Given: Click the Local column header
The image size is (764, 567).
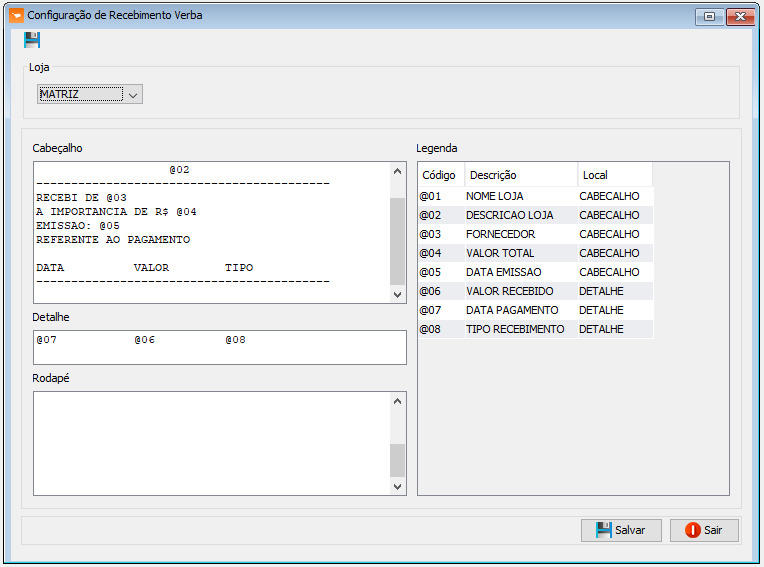Looking at the screenshot, I should pyautogui.click(x=614, y=175).
